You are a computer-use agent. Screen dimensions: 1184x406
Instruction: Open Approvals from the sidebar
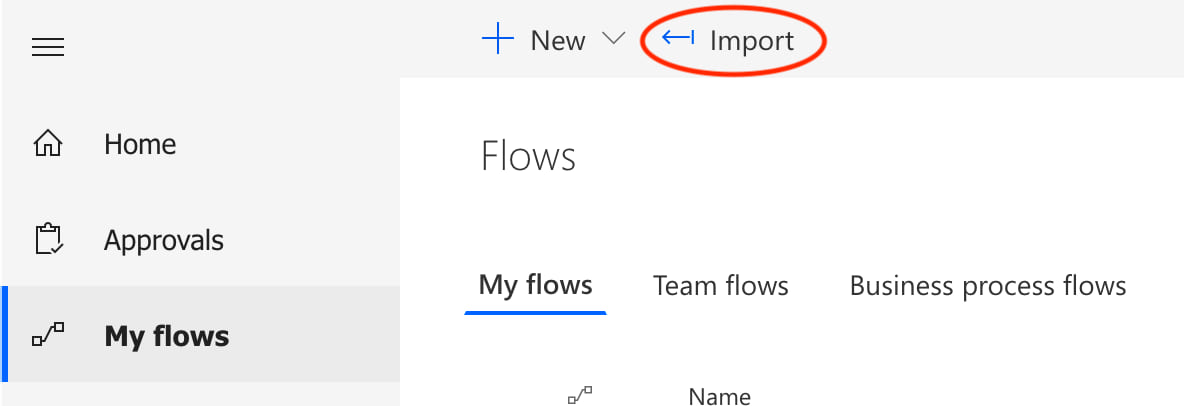click(x=164, y=240)
